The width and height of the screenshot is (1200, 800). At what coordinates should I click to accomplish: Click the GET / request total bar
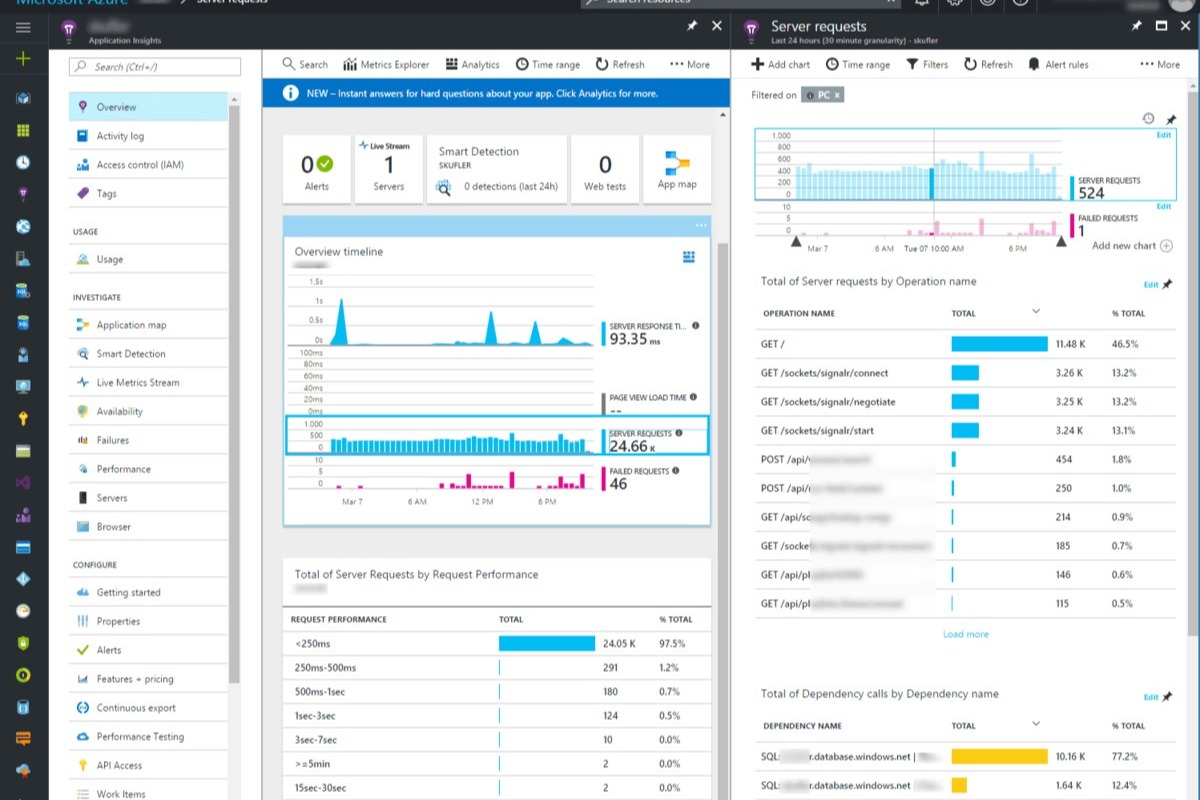coord(998,344)
